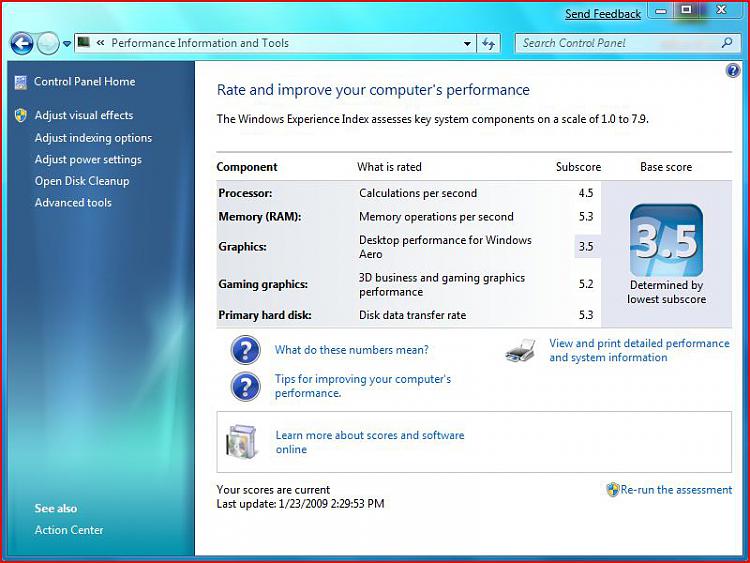Maximize the window
Screen dimensions: 750x563
[x=686, y=10]
